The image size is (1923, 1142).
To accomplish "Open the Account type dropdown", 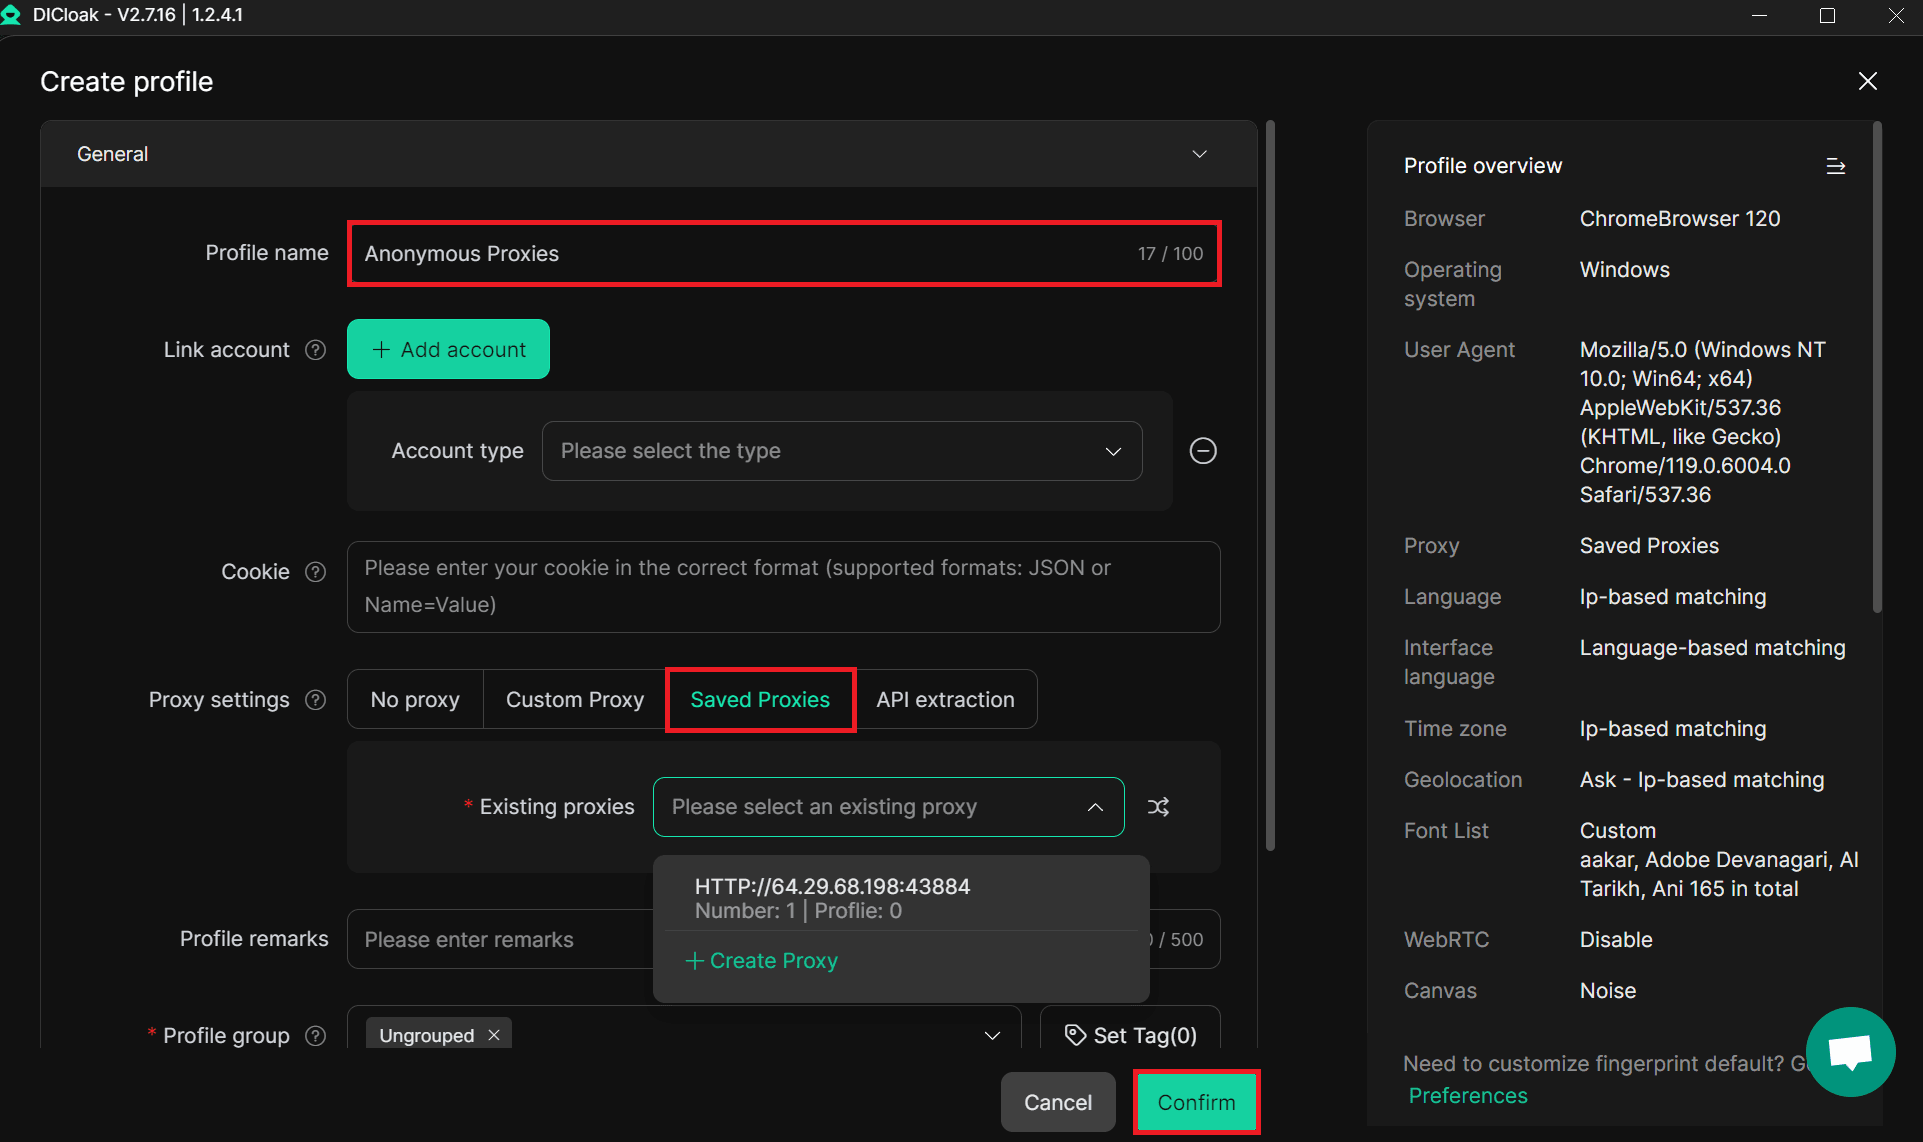I will (842, 451).
